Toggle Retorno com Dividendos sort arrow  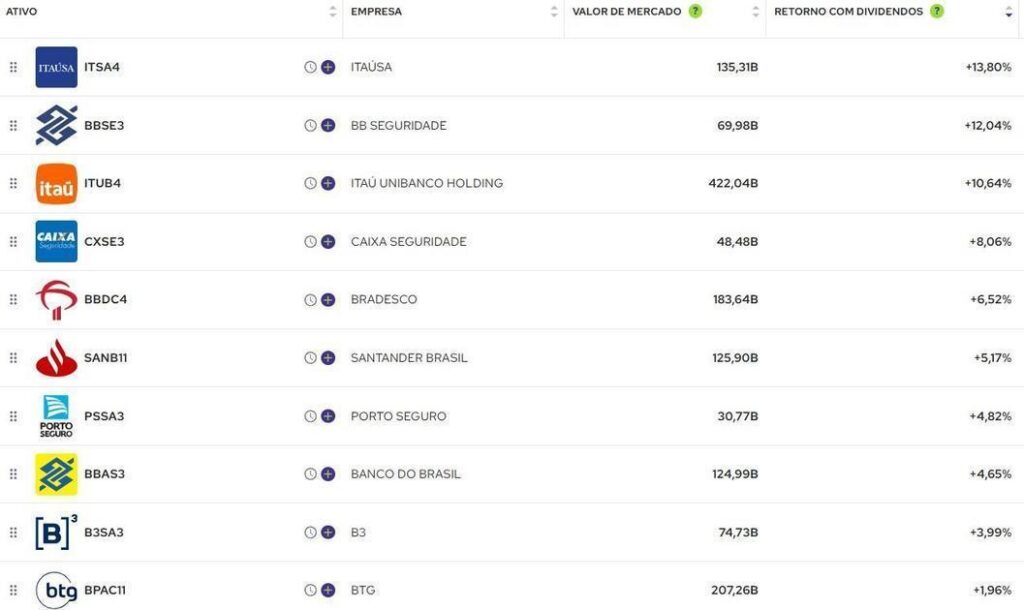[x=1009, y=12]
